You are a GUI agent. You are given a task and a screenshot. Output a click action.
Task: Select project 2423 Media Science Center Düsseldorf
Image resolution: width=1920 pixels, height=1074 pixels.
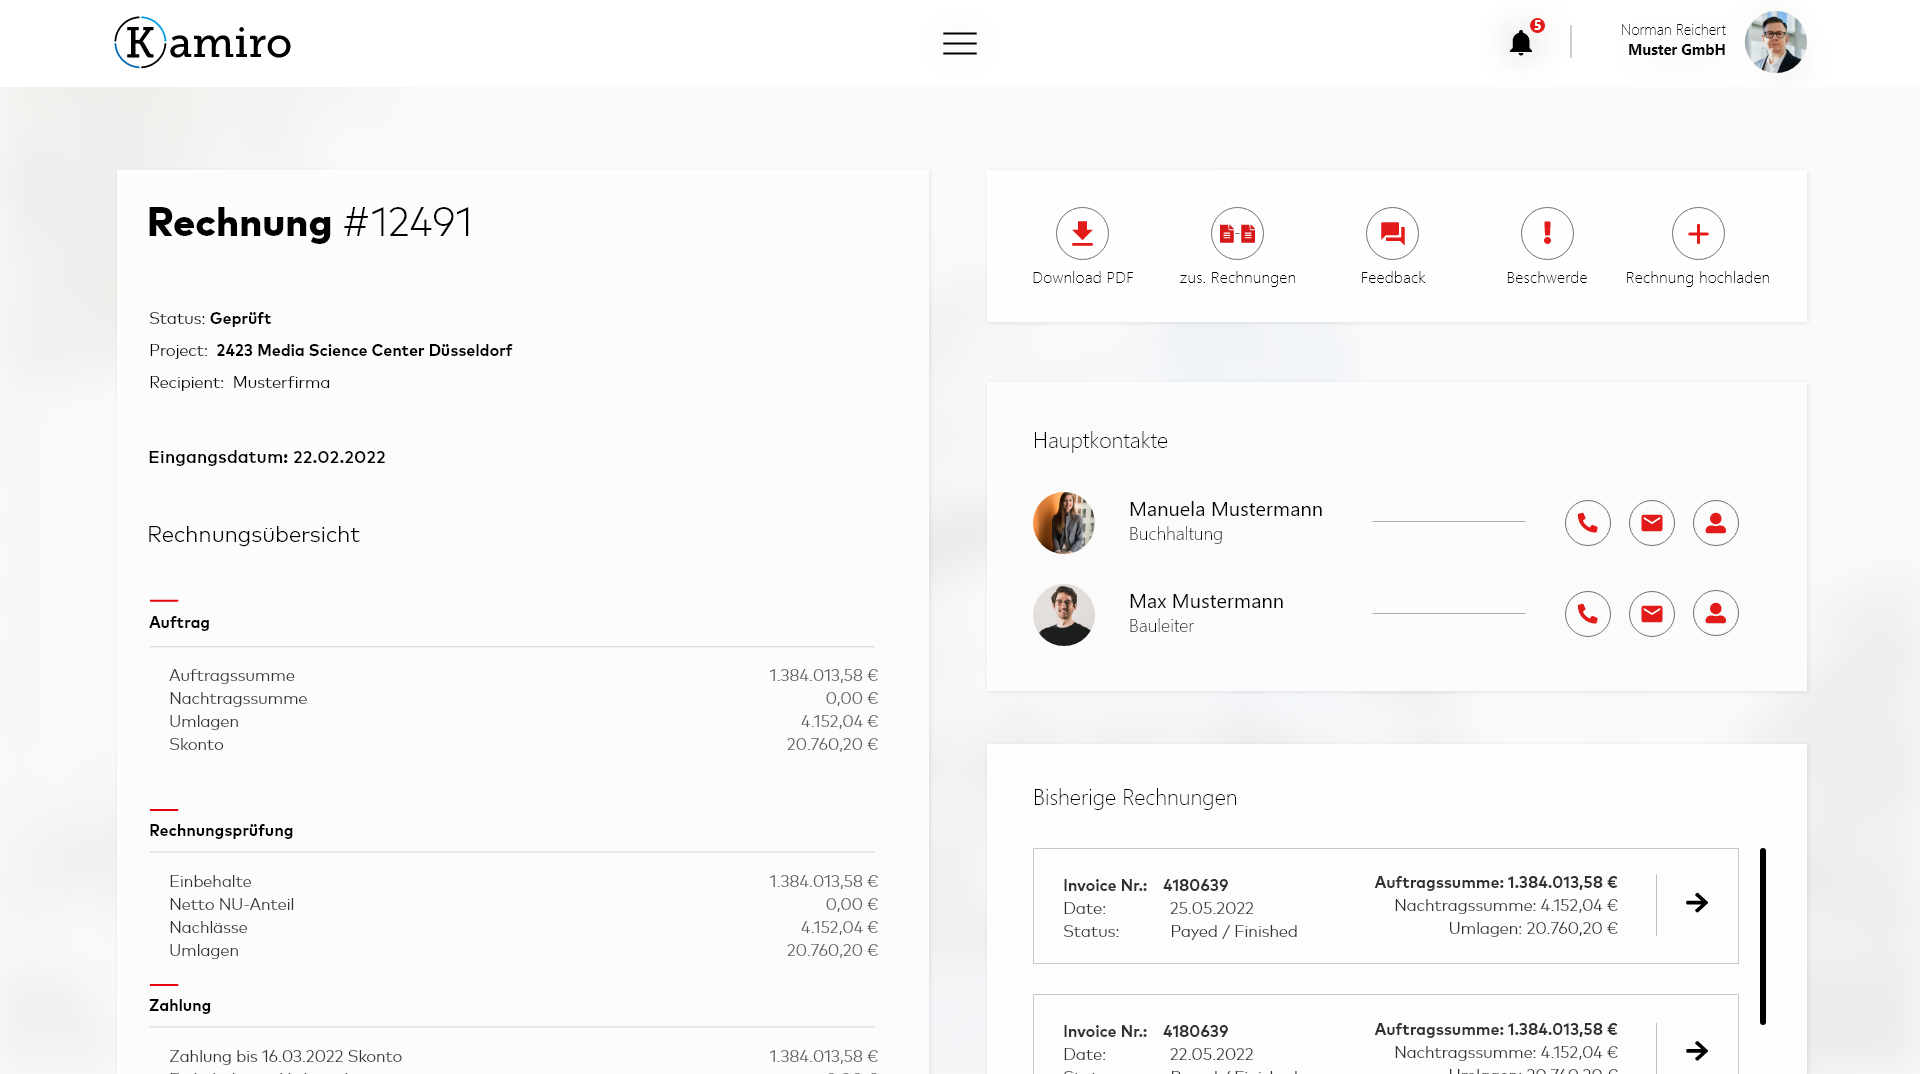364,350
